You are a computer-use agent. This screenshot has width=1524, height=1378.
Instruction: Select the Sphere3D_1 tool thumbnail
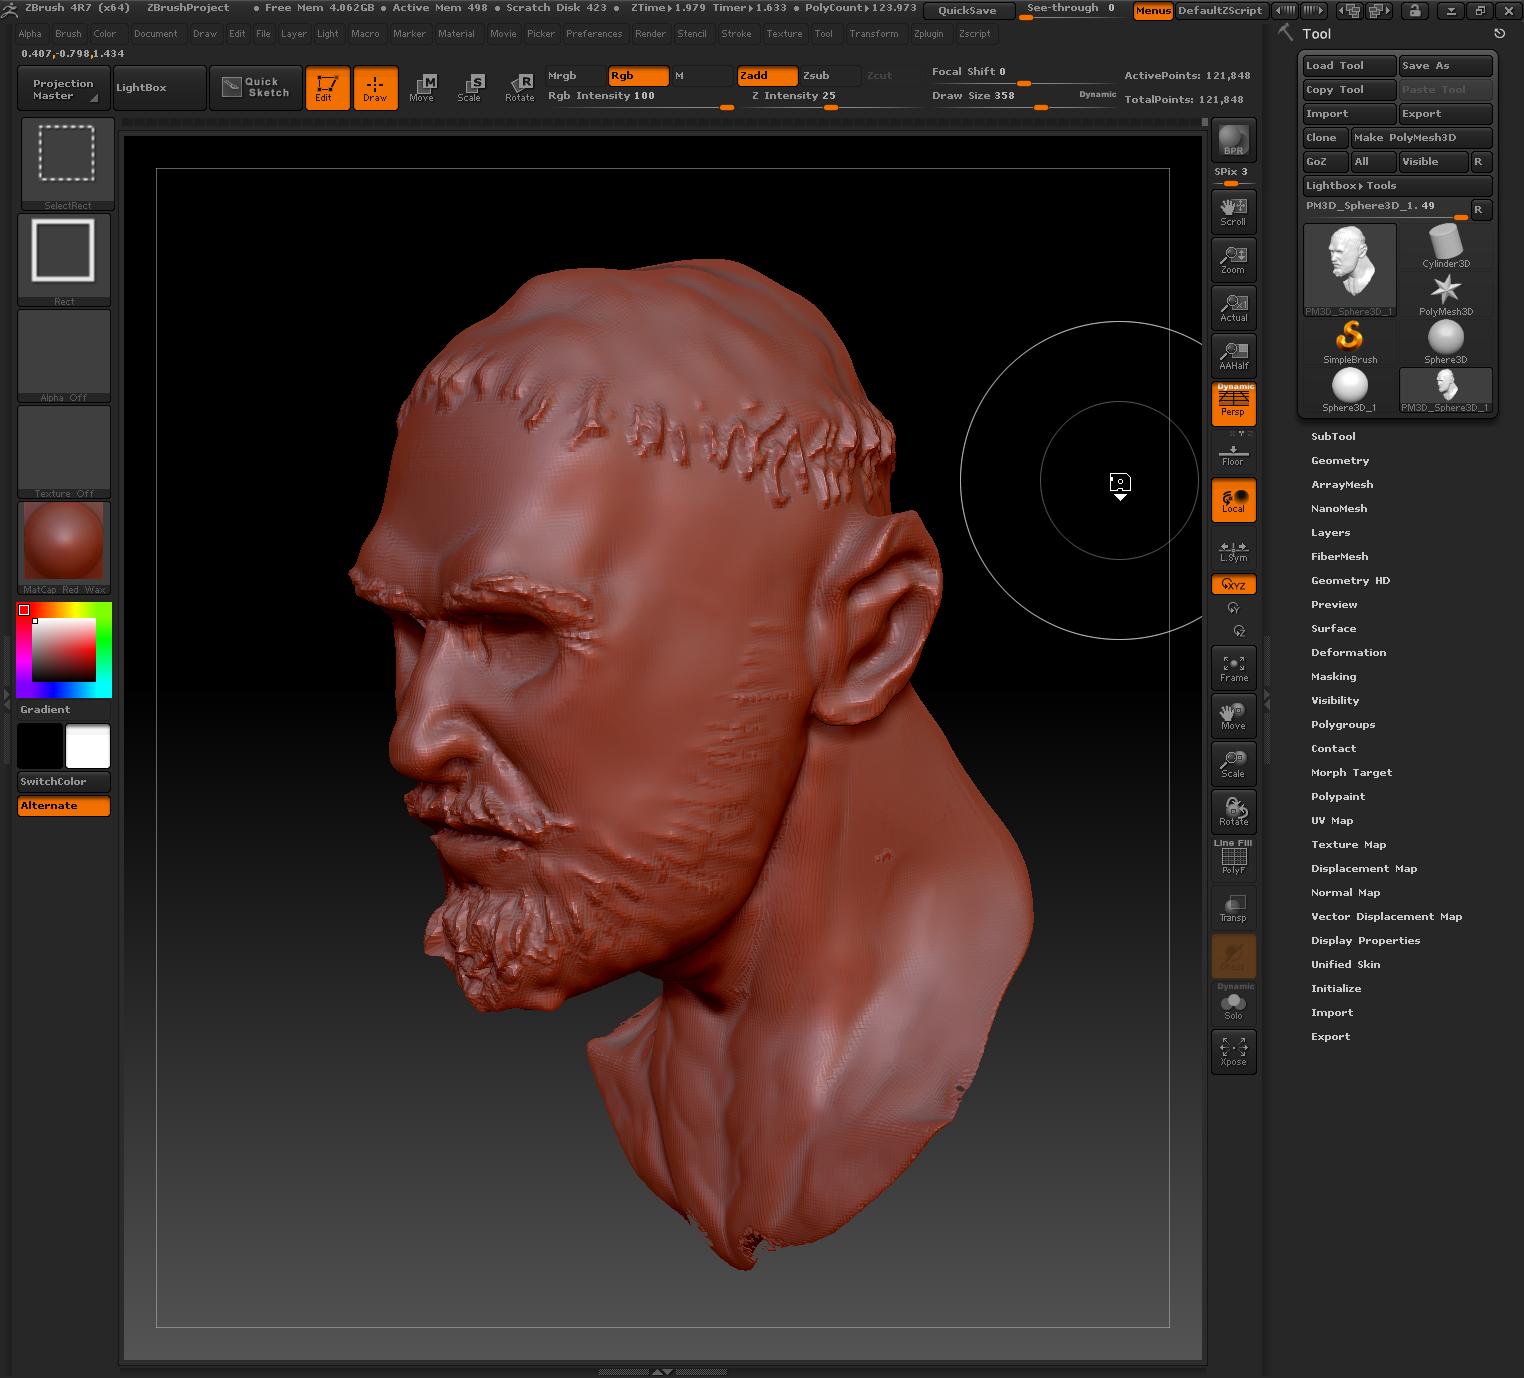pos(1349,388)
